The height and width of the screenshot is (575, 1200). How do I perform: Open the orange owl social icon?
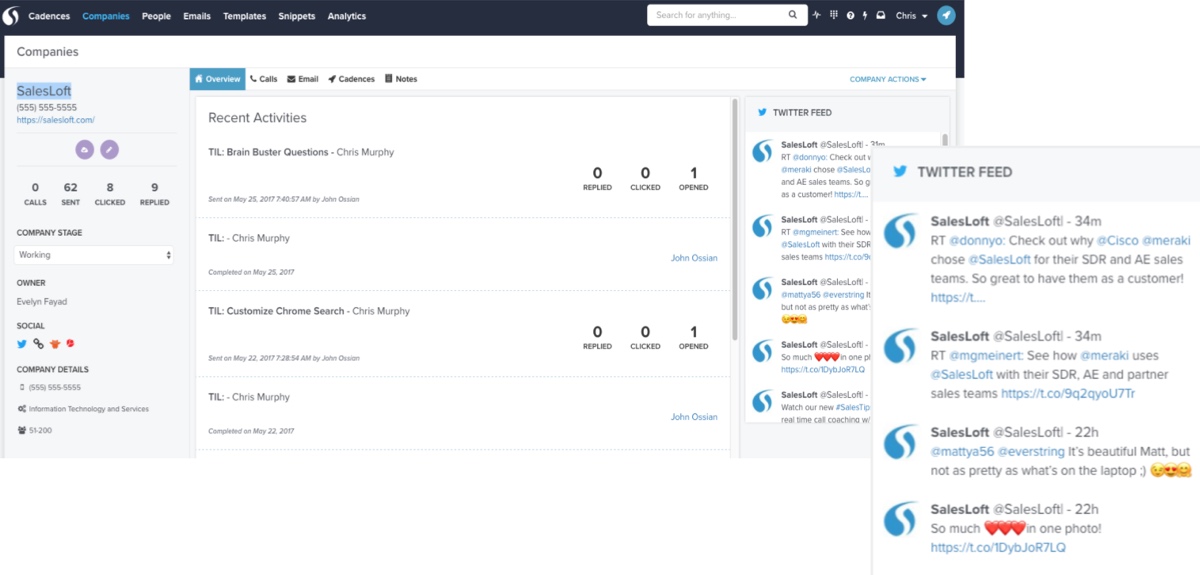click(55, 344)
